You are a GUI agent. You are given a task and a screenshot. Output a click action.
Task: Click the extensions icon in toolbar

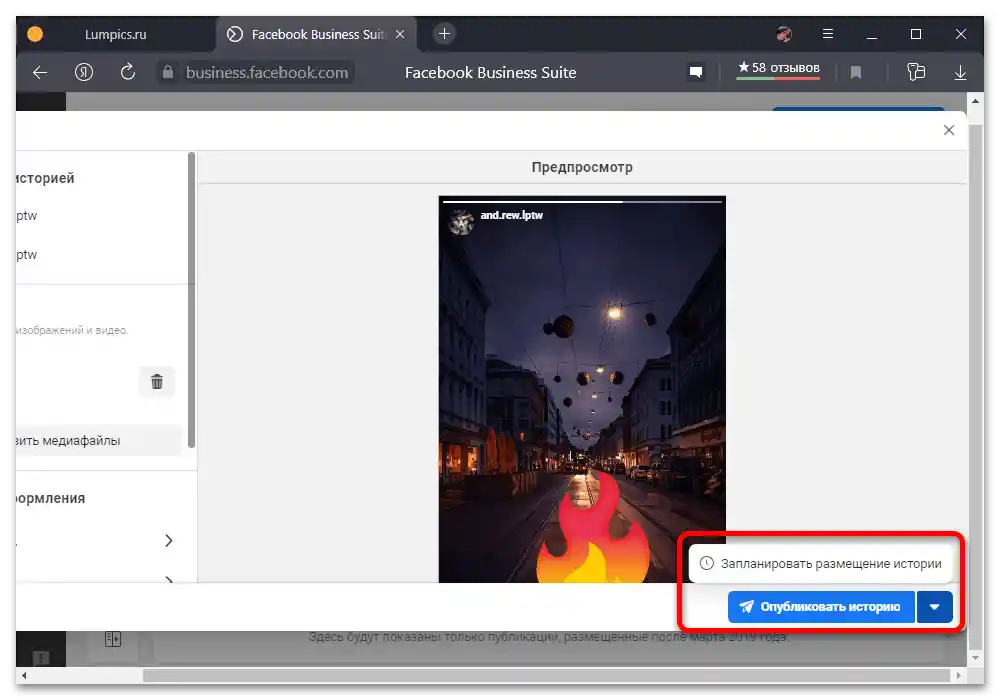(x=914, y=72)
